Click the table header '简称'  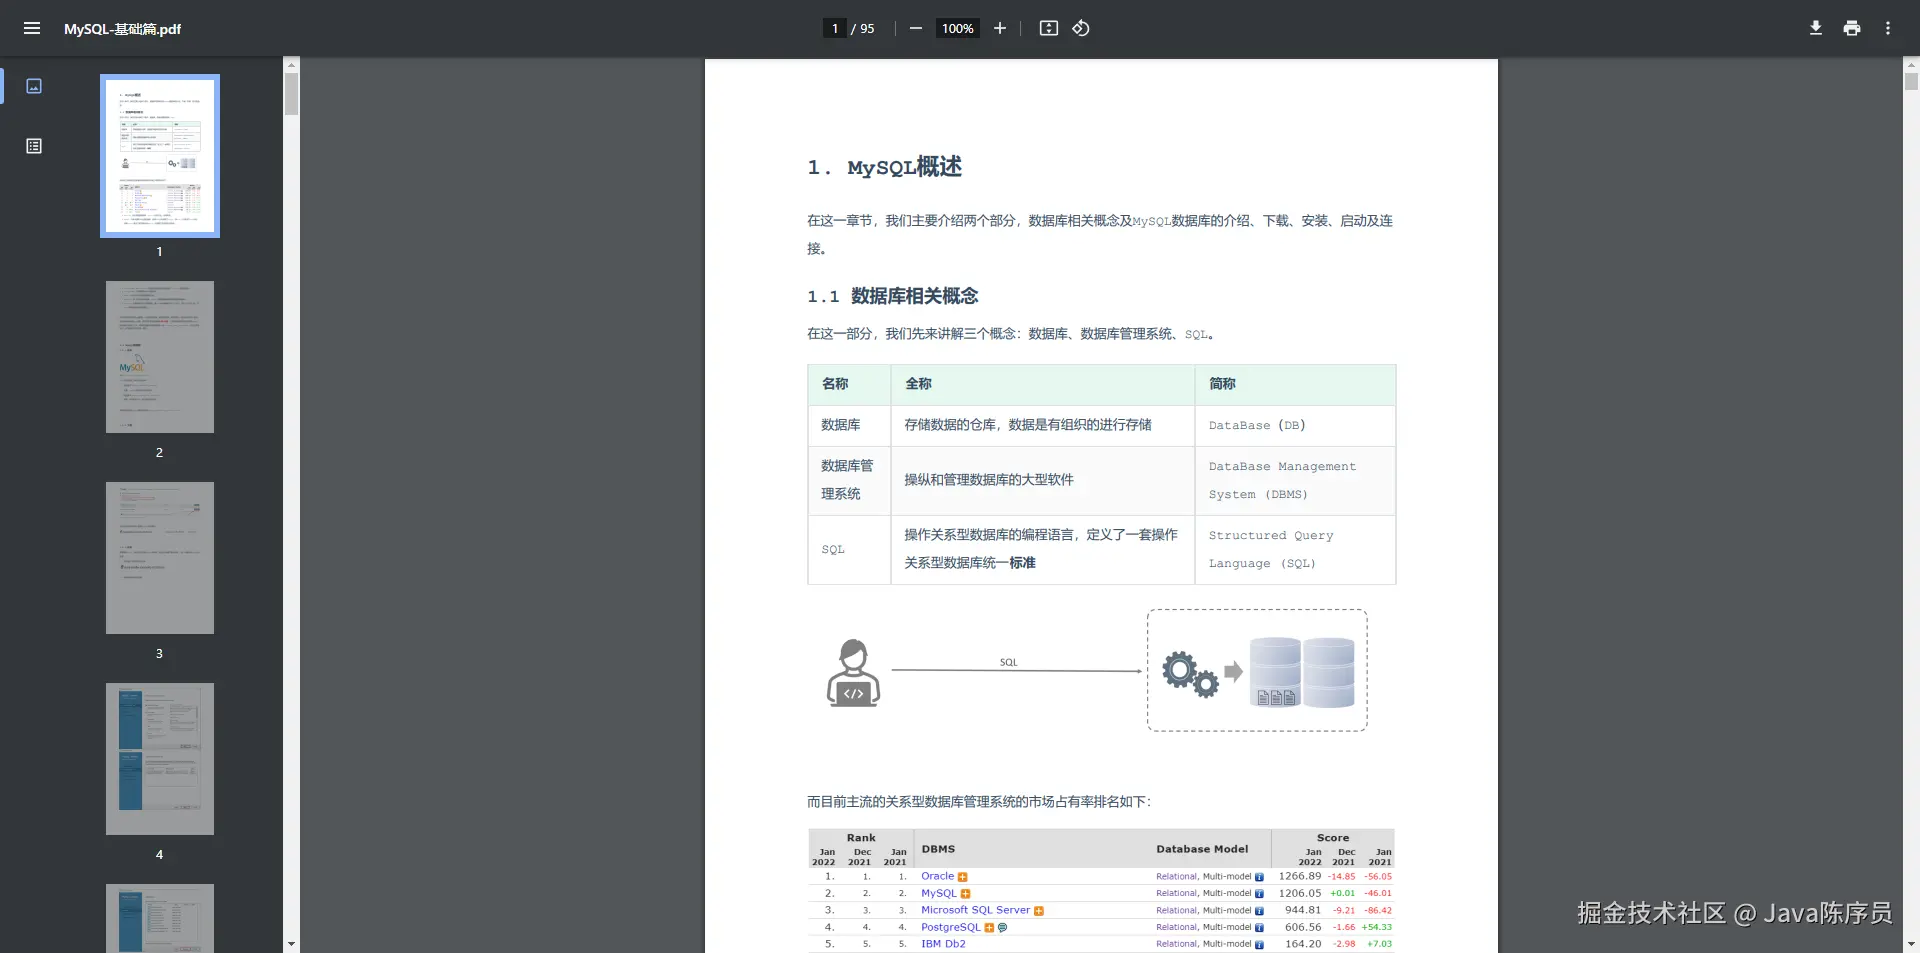(x=1222, y=384)
